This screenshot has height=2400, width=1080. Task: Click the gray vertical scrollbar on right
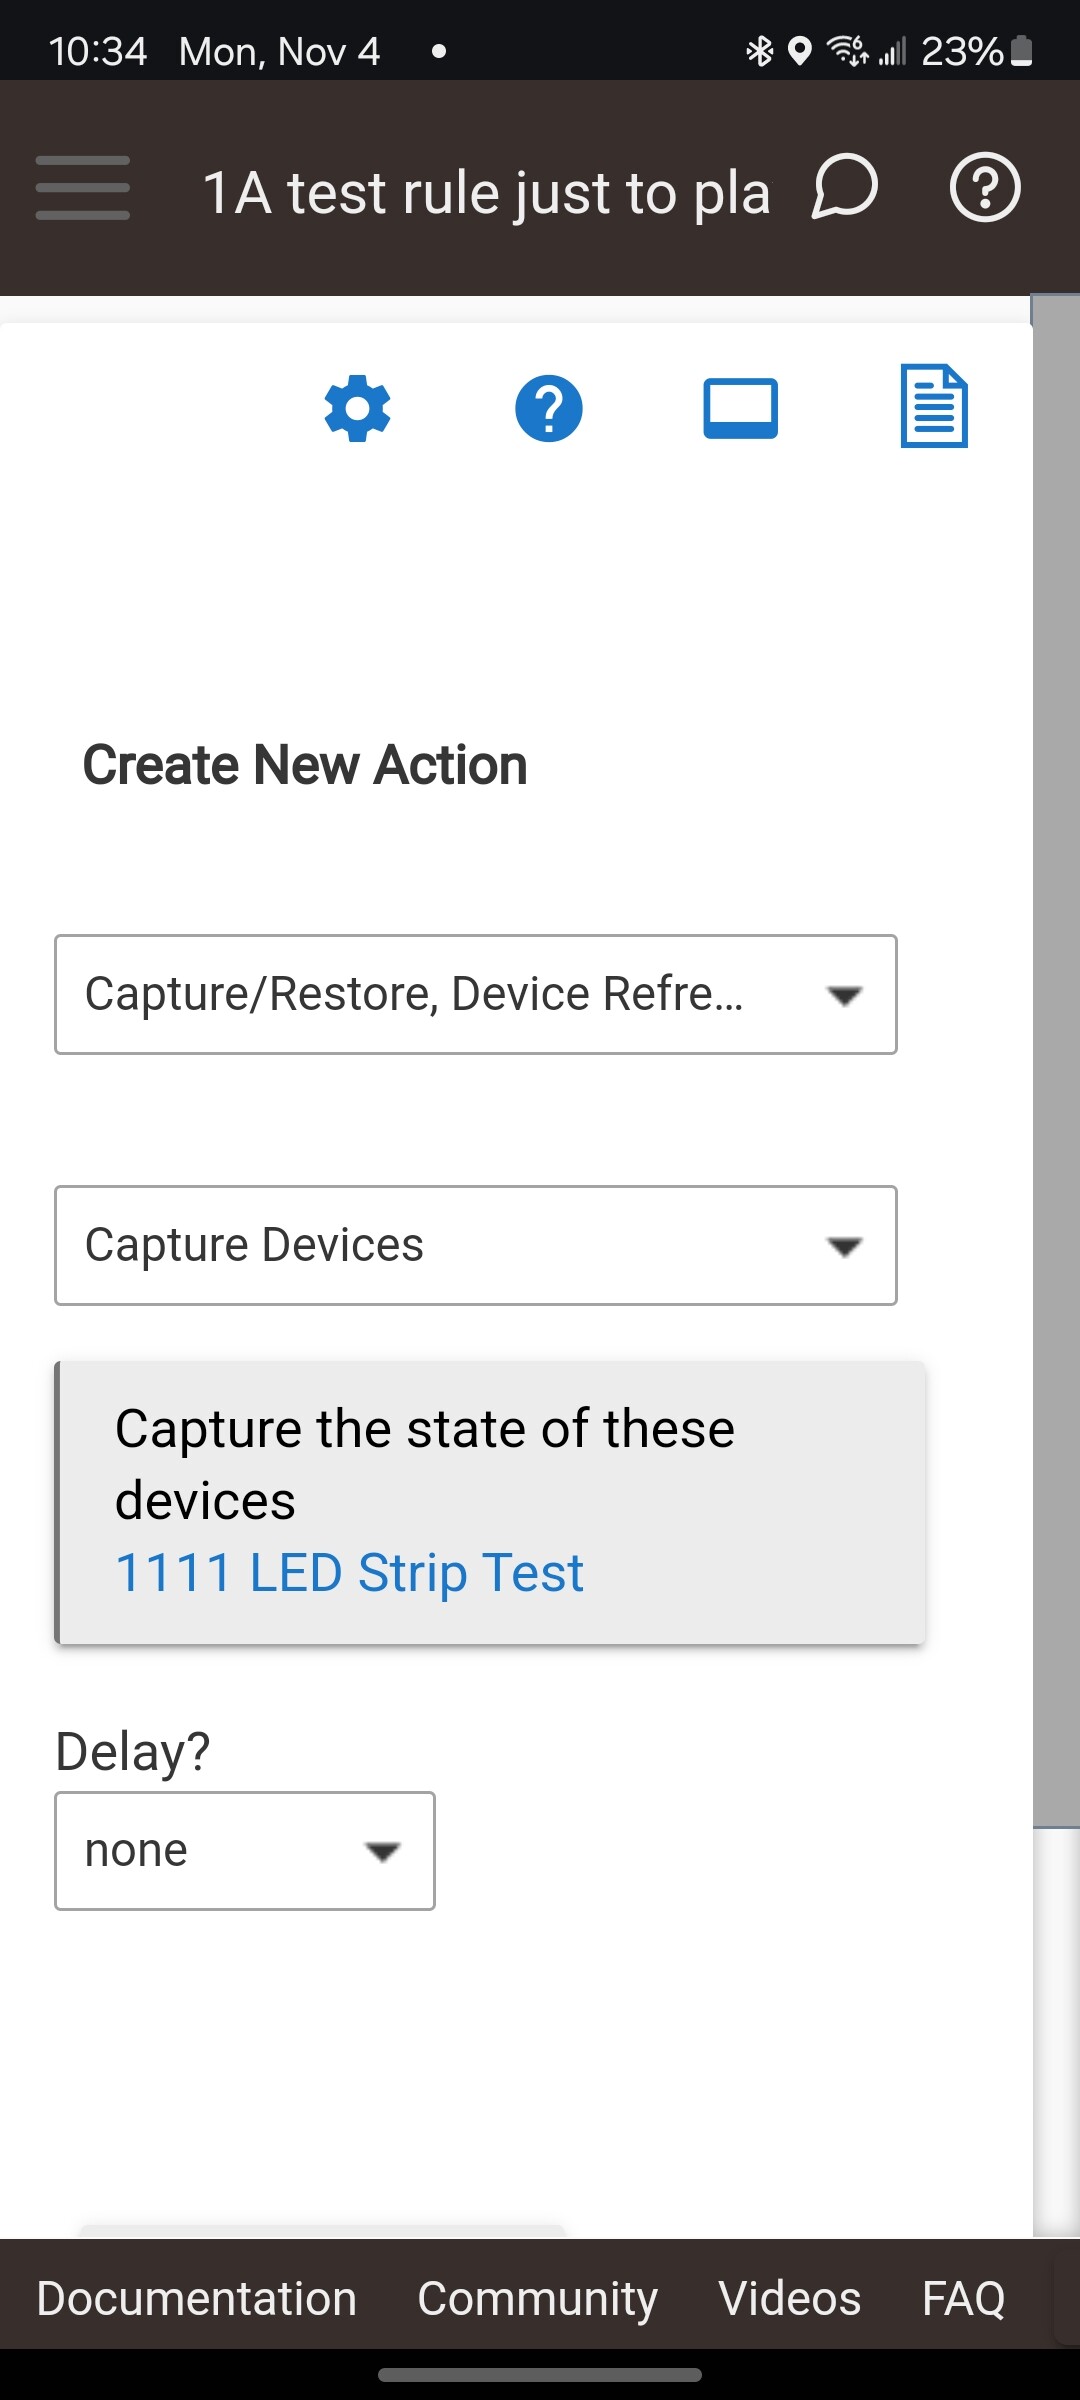1056,1062
